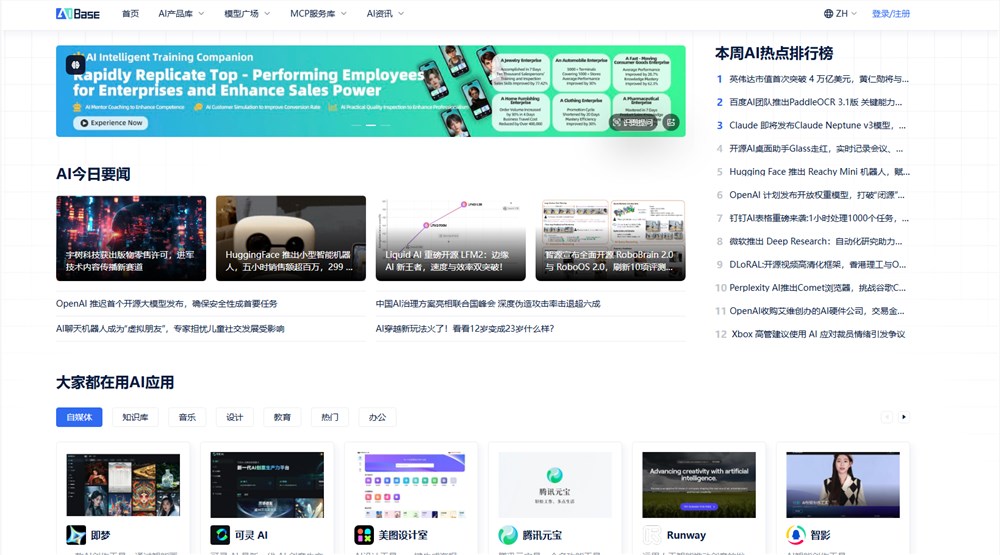Expand the MCP服务库 dropdown menu
1000x555 pixels.
click(318, 13)
